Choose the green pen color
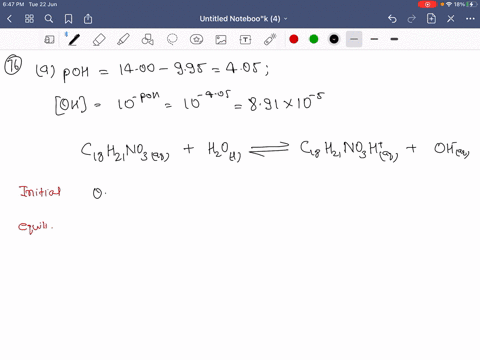Image resolution: width=480 pixels, height=360 pixels. (314, 39)
